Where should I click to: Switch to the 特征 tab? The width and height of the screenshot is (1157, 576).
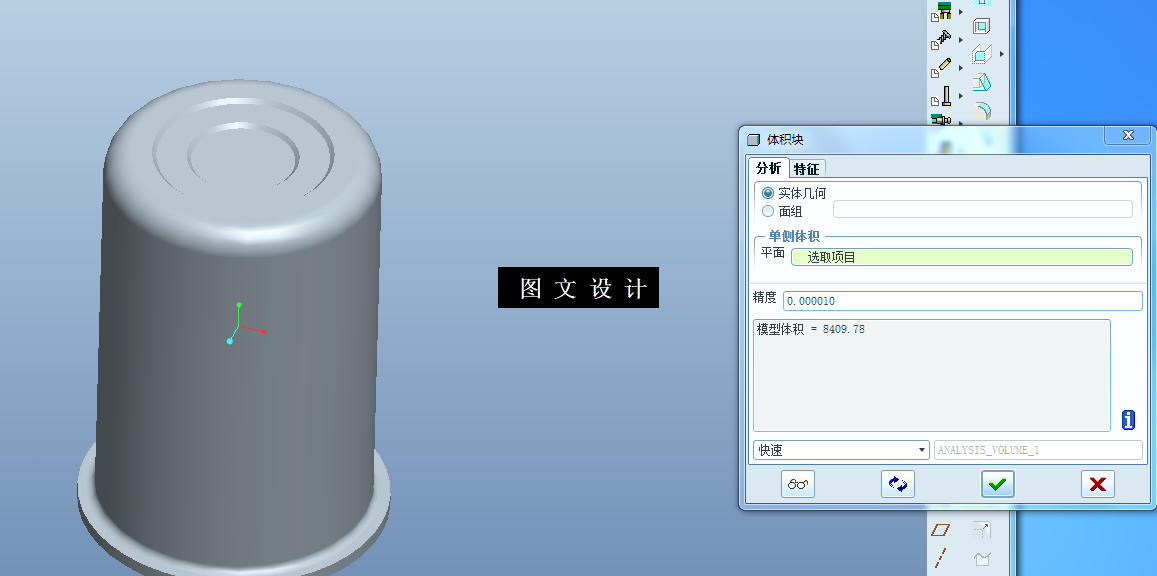(x=807, y=169)
